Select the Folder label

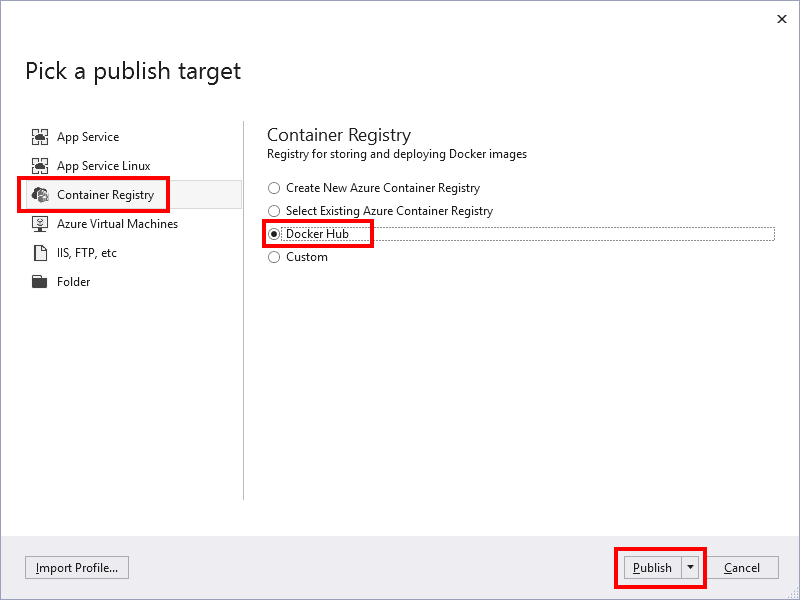pyautogui.click(x=73, y=282)
